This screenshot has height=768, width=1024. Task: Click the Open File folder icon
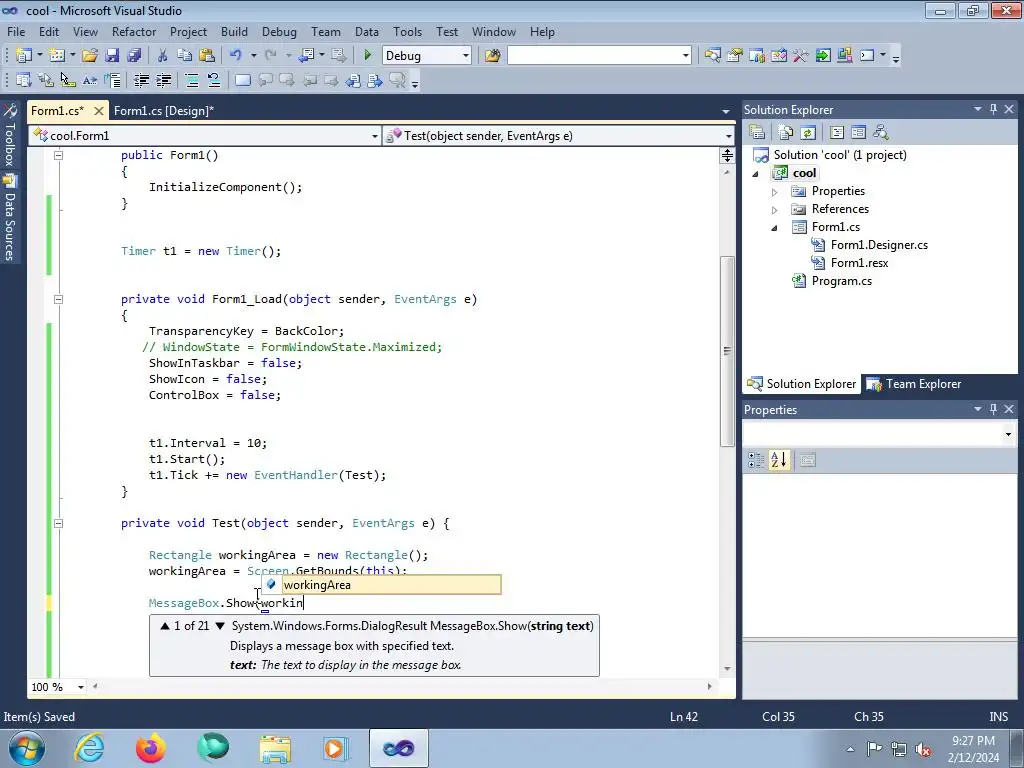89,56
